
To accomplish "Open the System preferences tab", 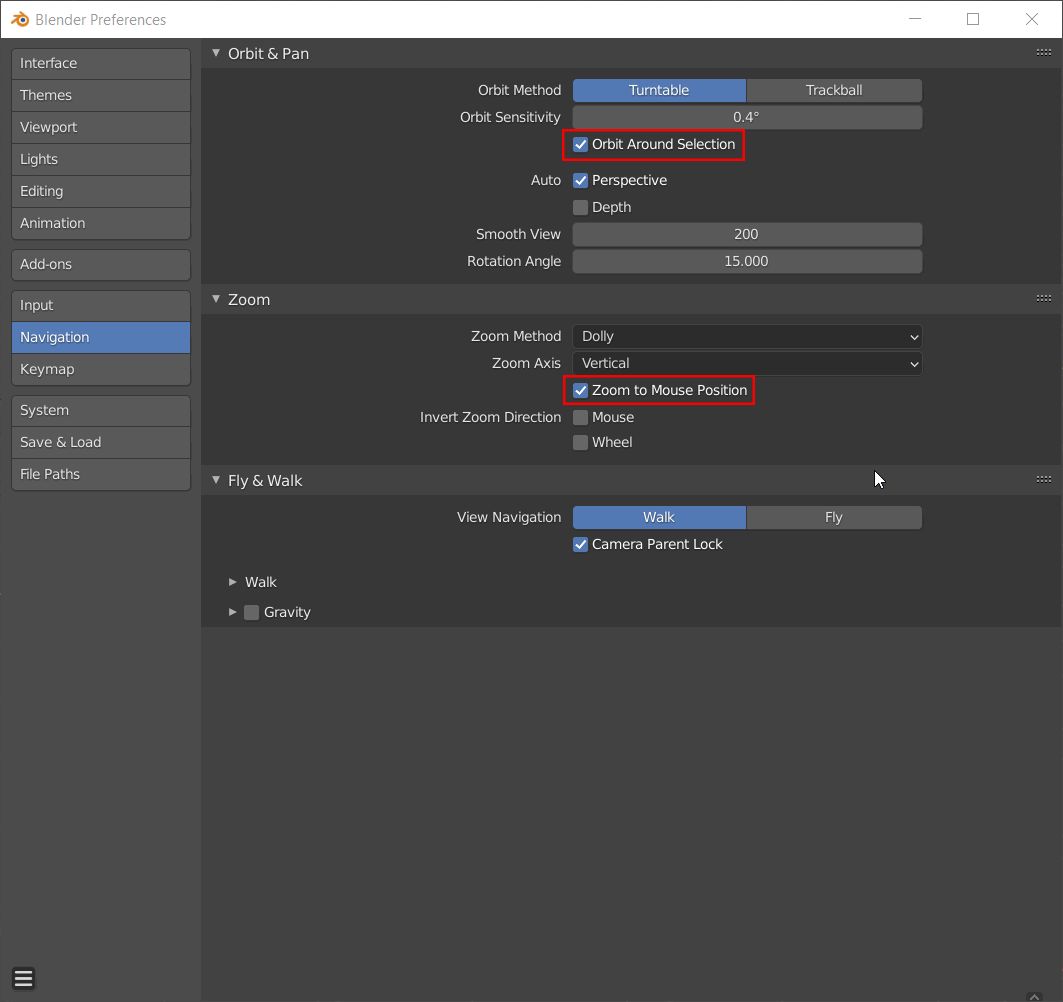I will [101, 410].
